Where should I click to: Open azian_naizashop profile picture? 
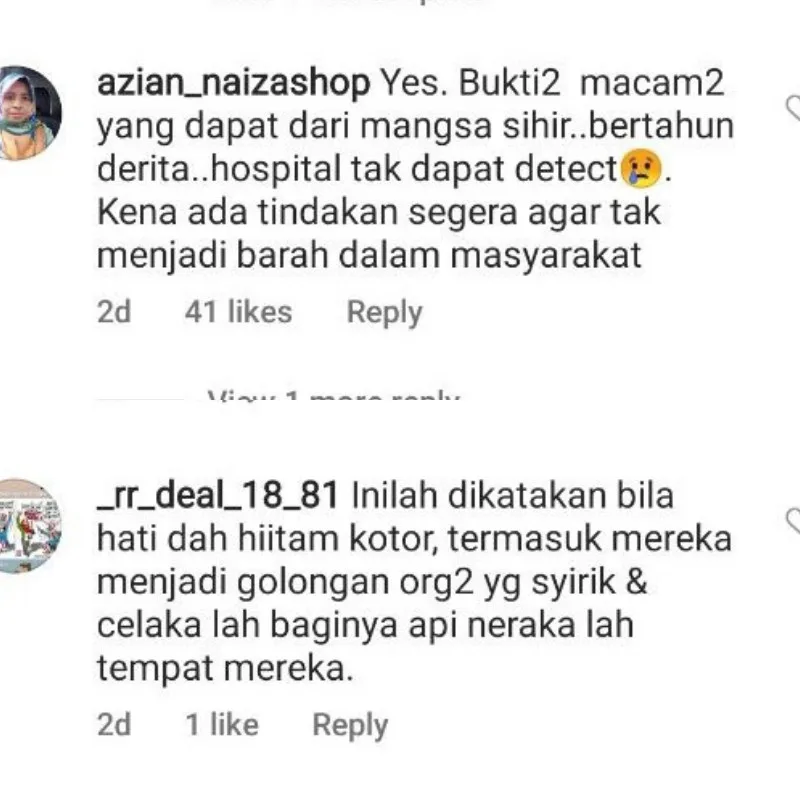[x=30, y=113]
